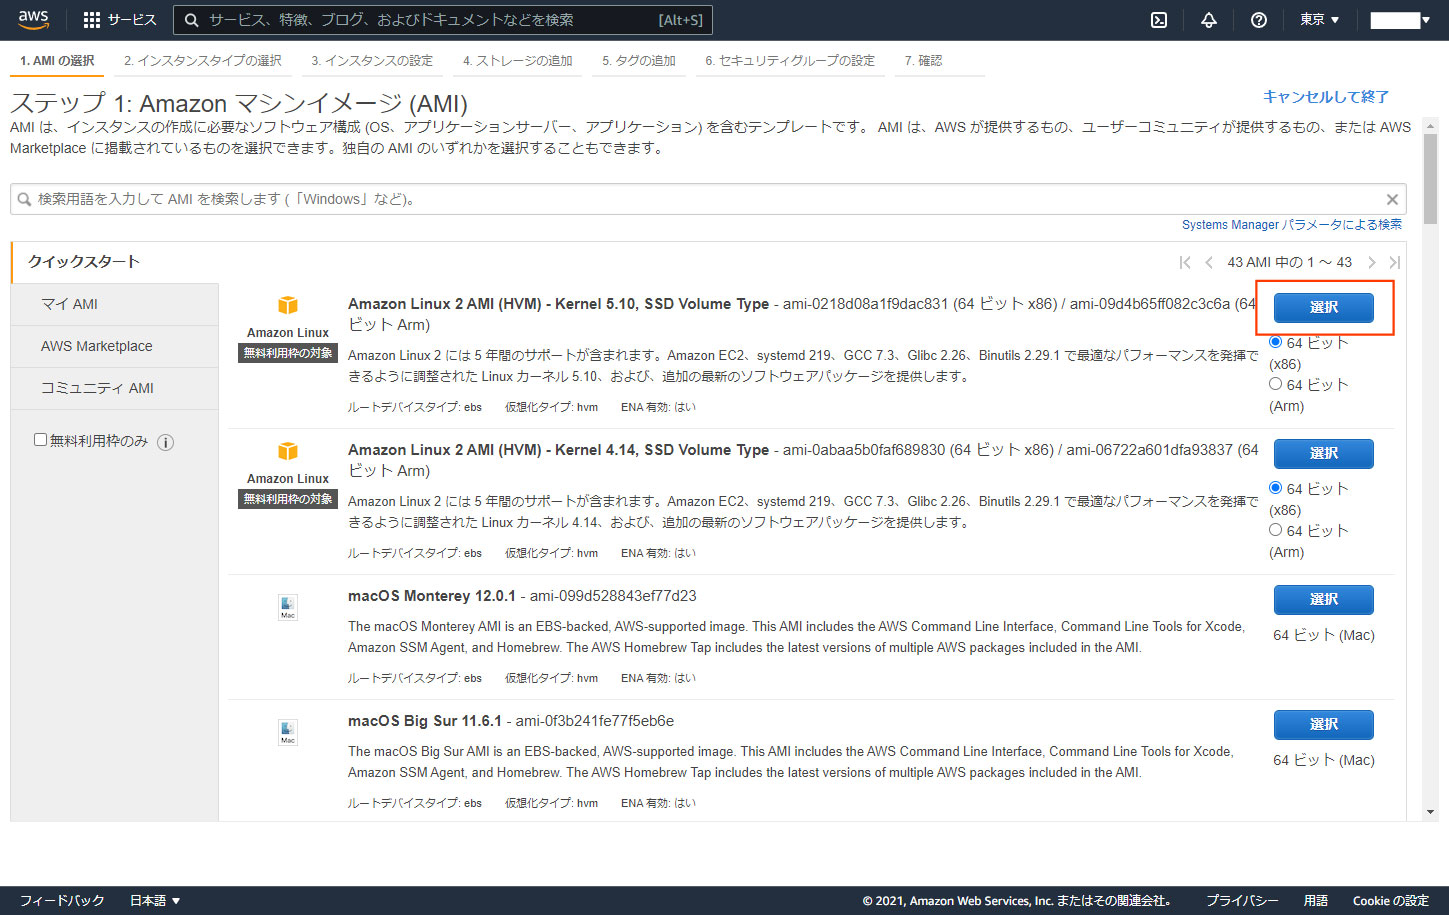The height and width of the screenshot is (915, 1449).
Task: Focus the top services search field
Action: (443, 20)
